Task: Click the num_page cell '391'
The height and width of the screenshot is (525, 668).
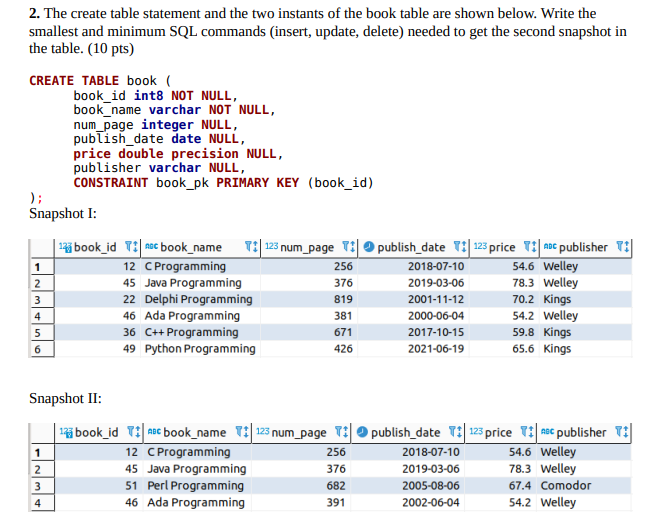Action: (x=302, y=502)
